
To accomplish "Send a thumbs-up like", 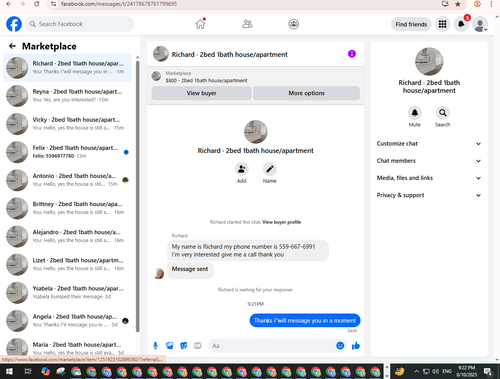I will point(356,346).
